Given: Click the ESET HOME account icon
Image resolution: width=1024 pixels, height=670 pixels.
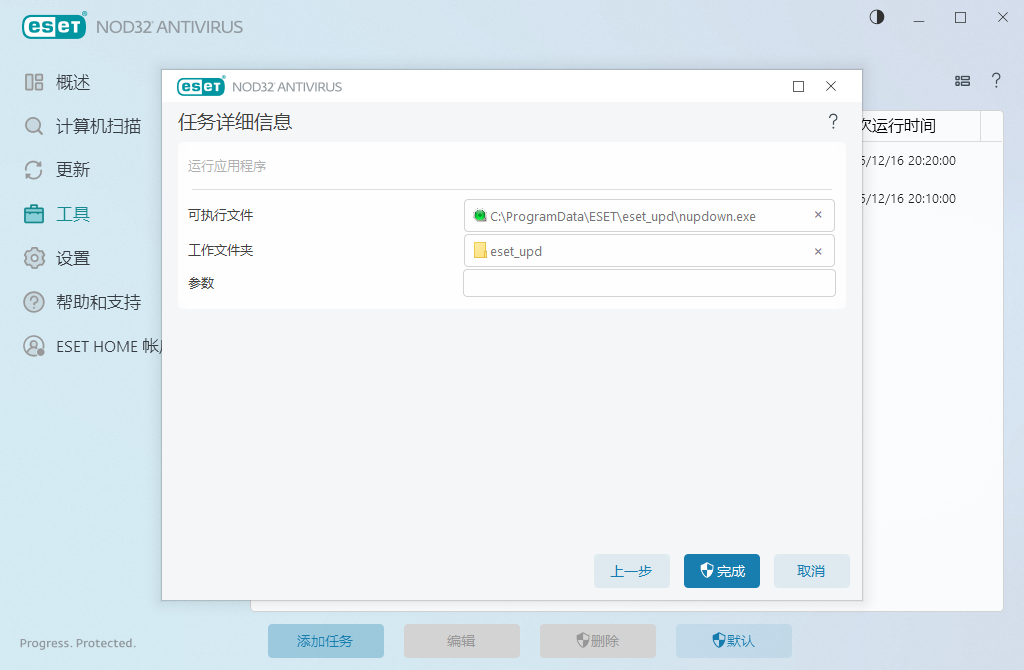Looking at the screenshot, I should coord(34,346).
